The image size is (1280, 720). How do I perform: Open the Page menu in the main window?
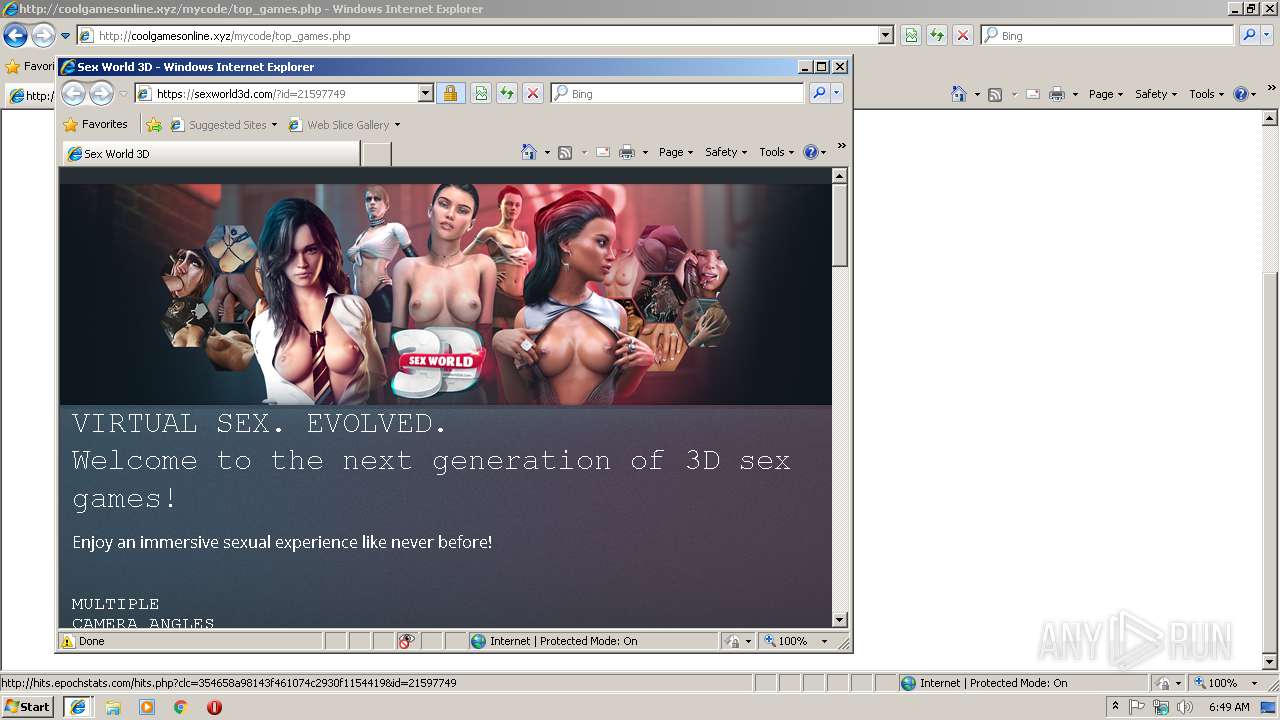click(1106, 94)
